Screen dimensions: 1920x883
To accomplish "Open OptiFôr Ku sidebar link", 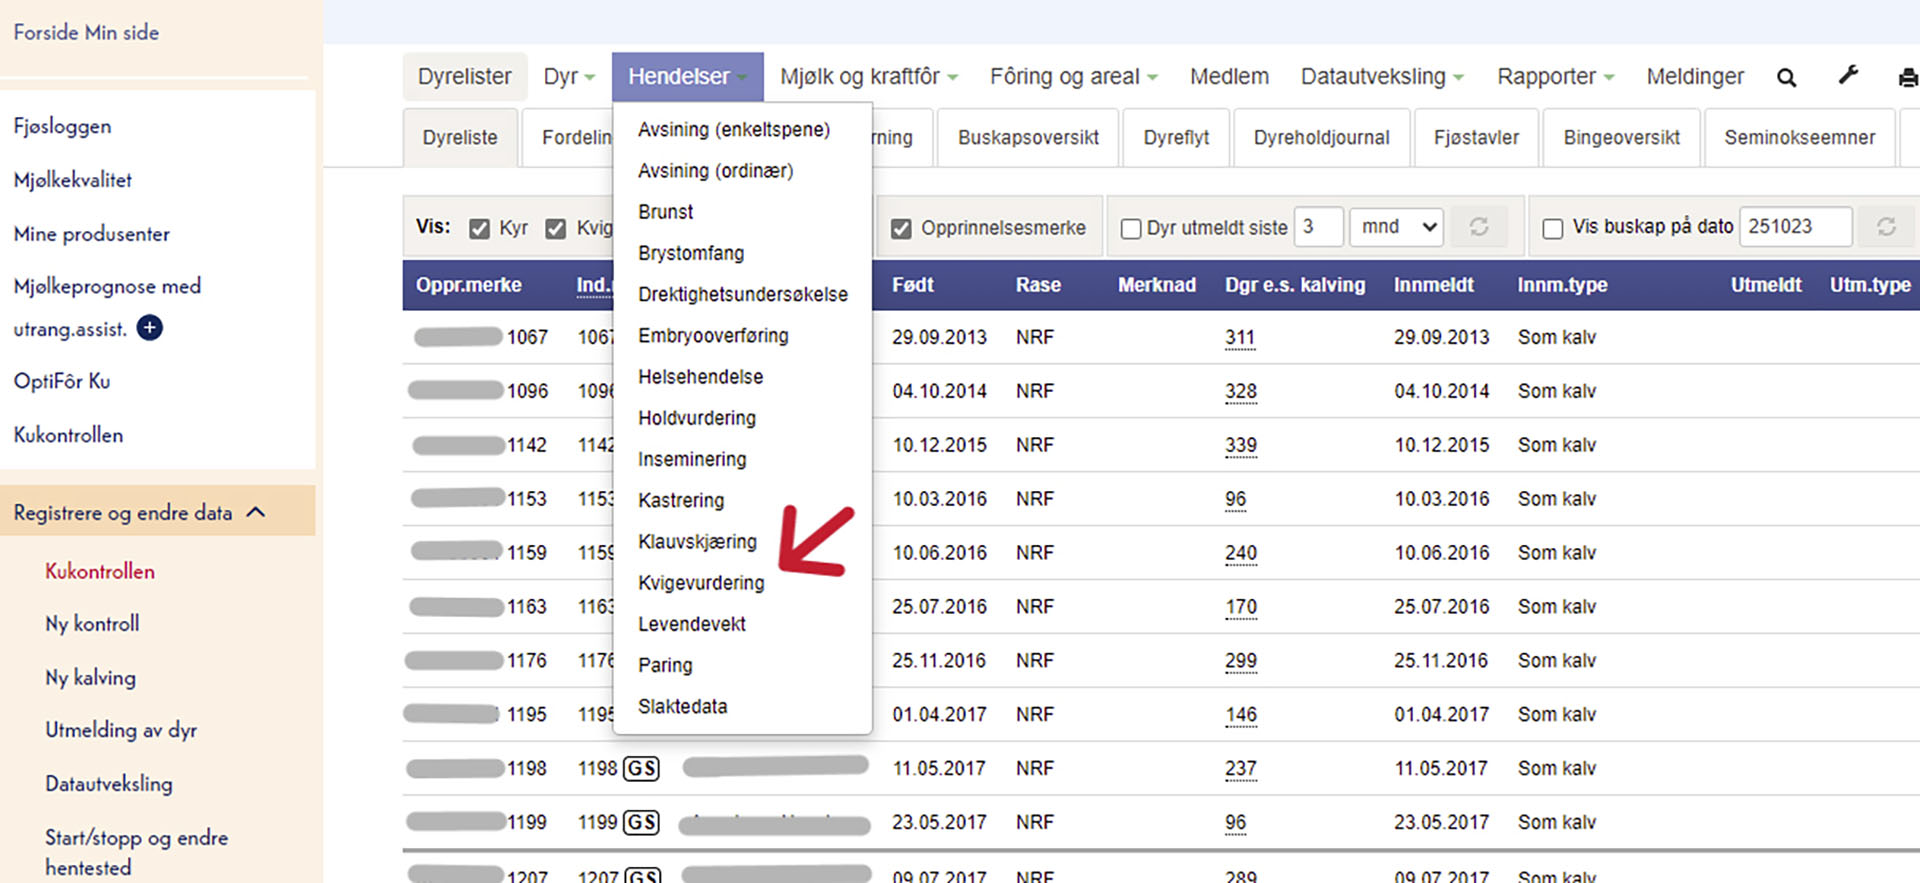I will [x=62, y=381].
